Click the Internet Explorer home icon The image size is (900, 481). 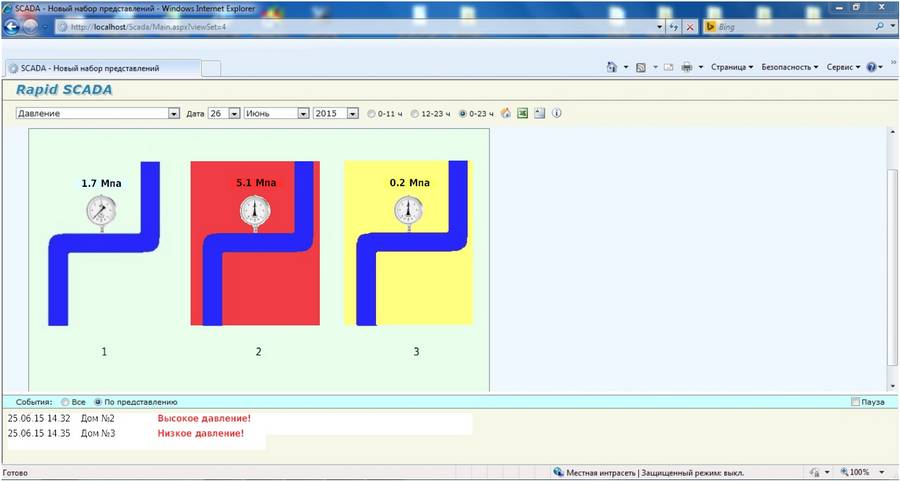coord(611,67)
